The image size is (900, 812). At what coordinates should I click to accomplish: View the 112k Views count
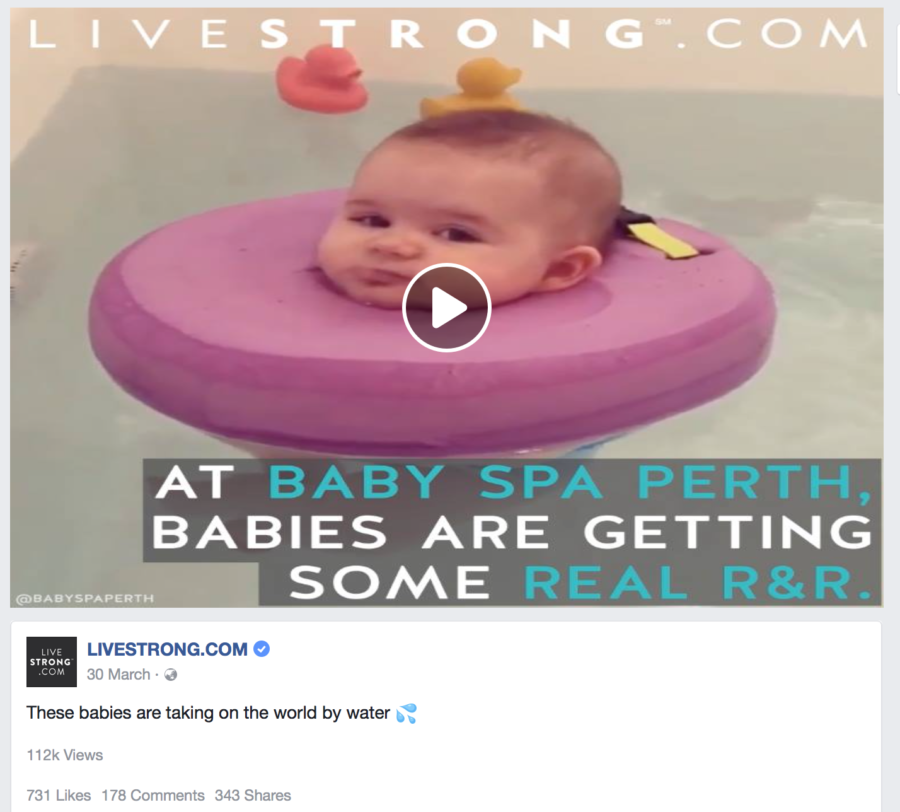(65, 755)
